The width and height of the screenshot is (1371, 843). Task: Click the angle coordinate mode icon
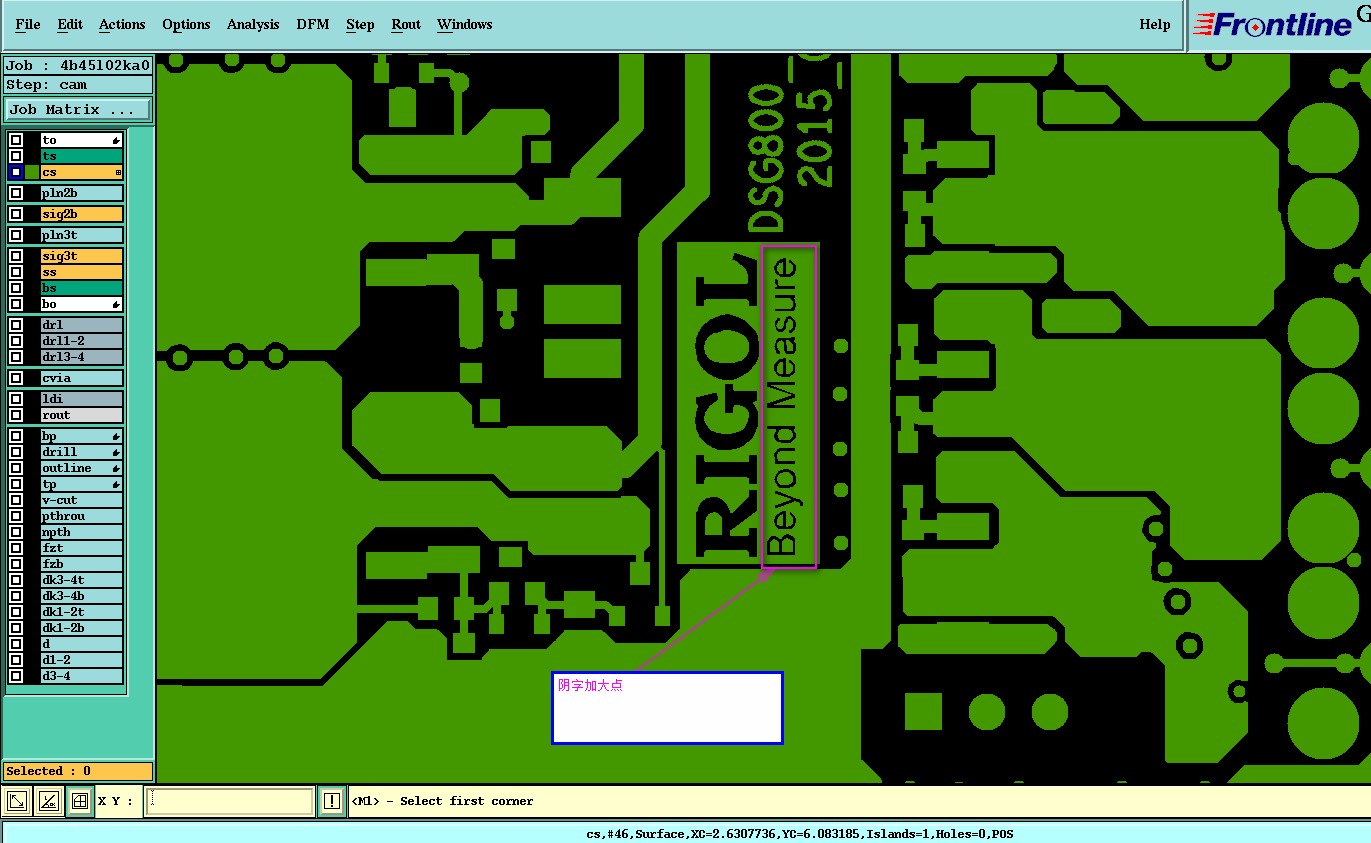pyautogui.click(x=48, y=801)
